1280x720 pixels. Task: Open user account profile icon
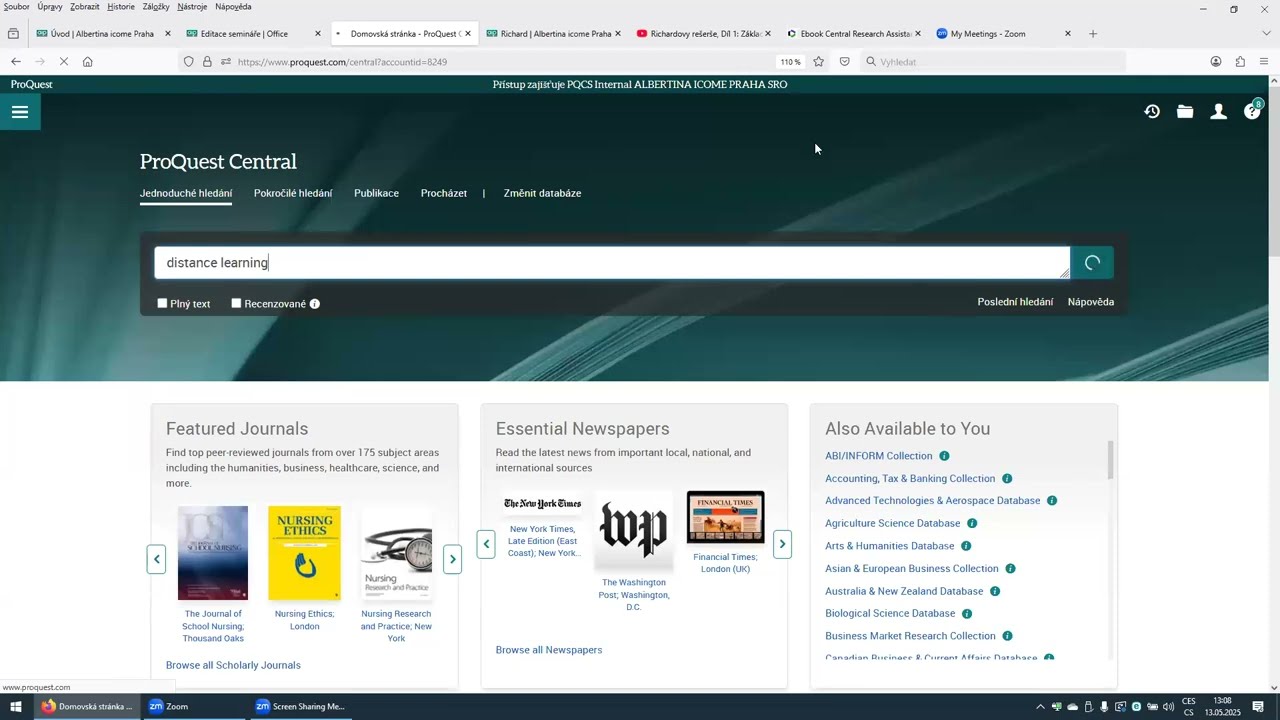pos(1218,112)
